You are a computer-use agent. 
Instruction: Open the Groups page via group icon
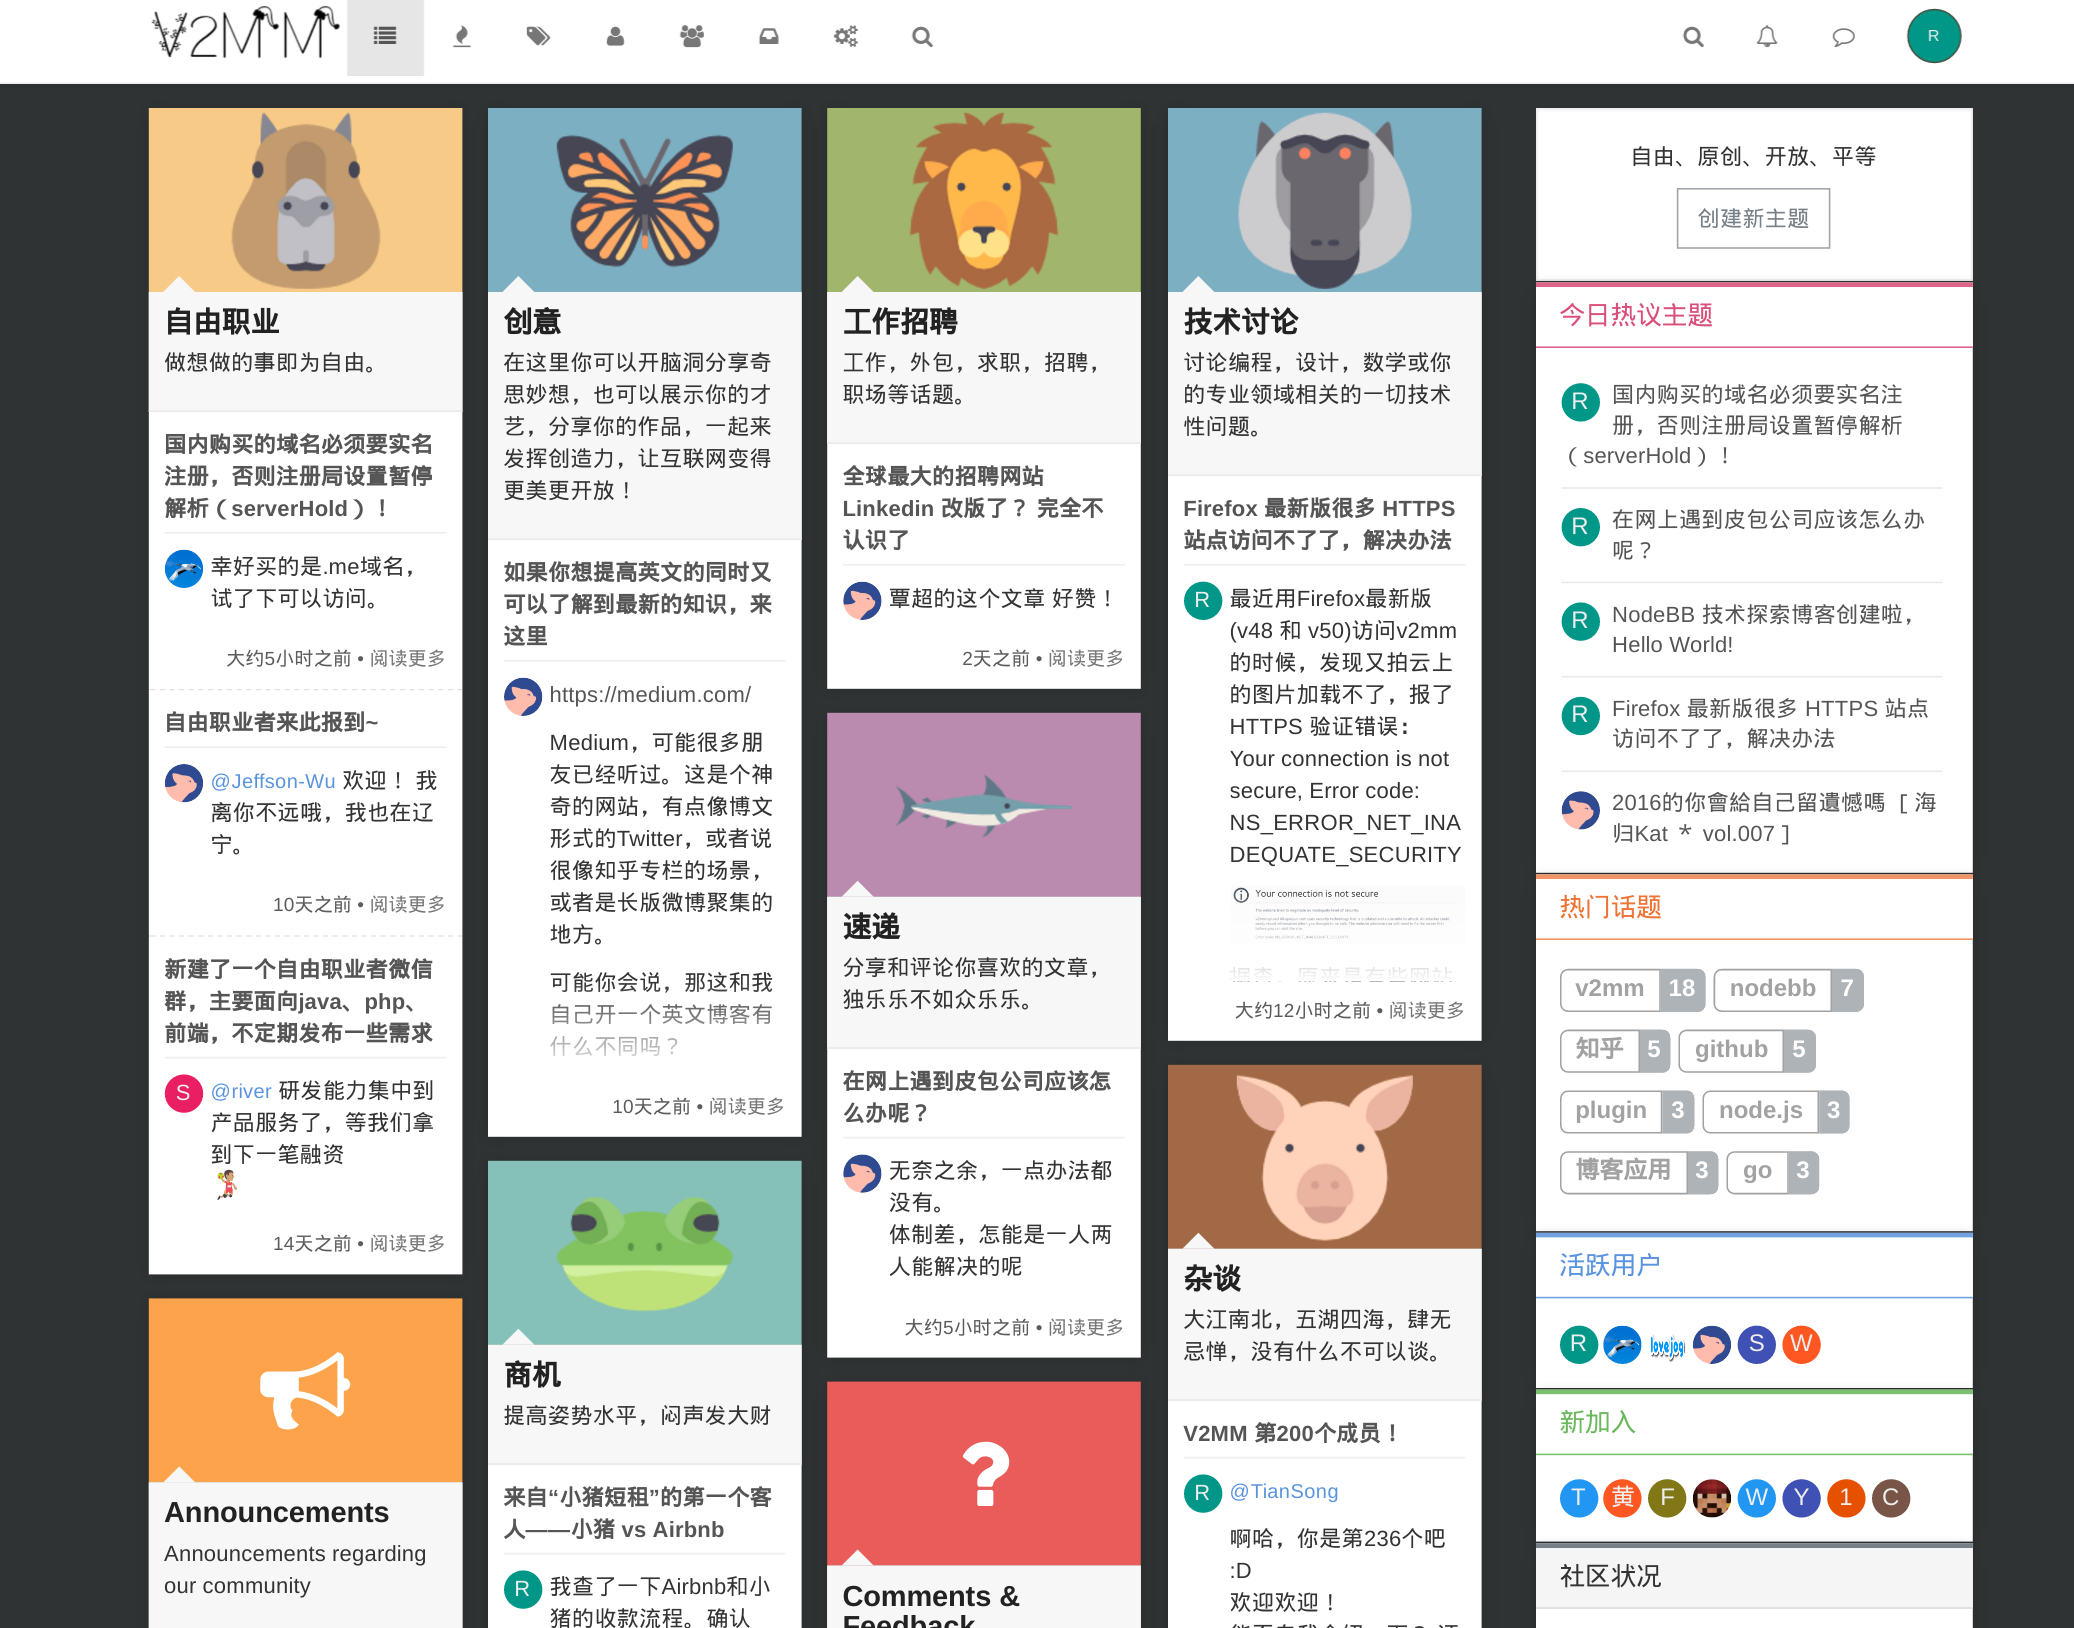(x=692, y=36)
